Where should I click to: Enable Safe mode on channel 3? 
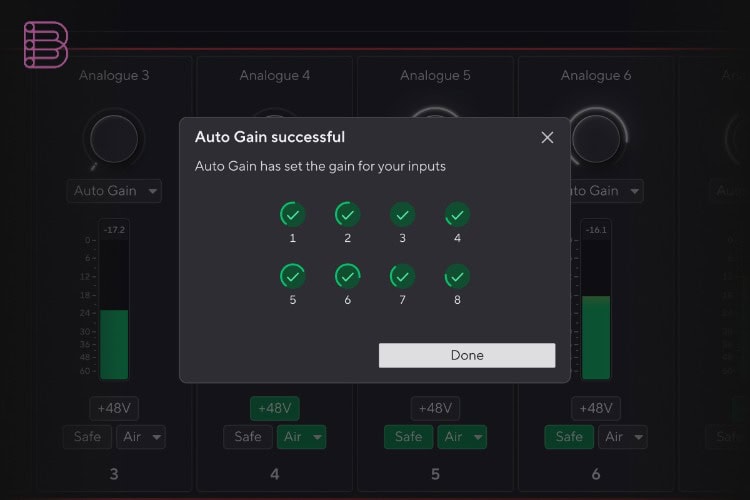tap(87, 437)
